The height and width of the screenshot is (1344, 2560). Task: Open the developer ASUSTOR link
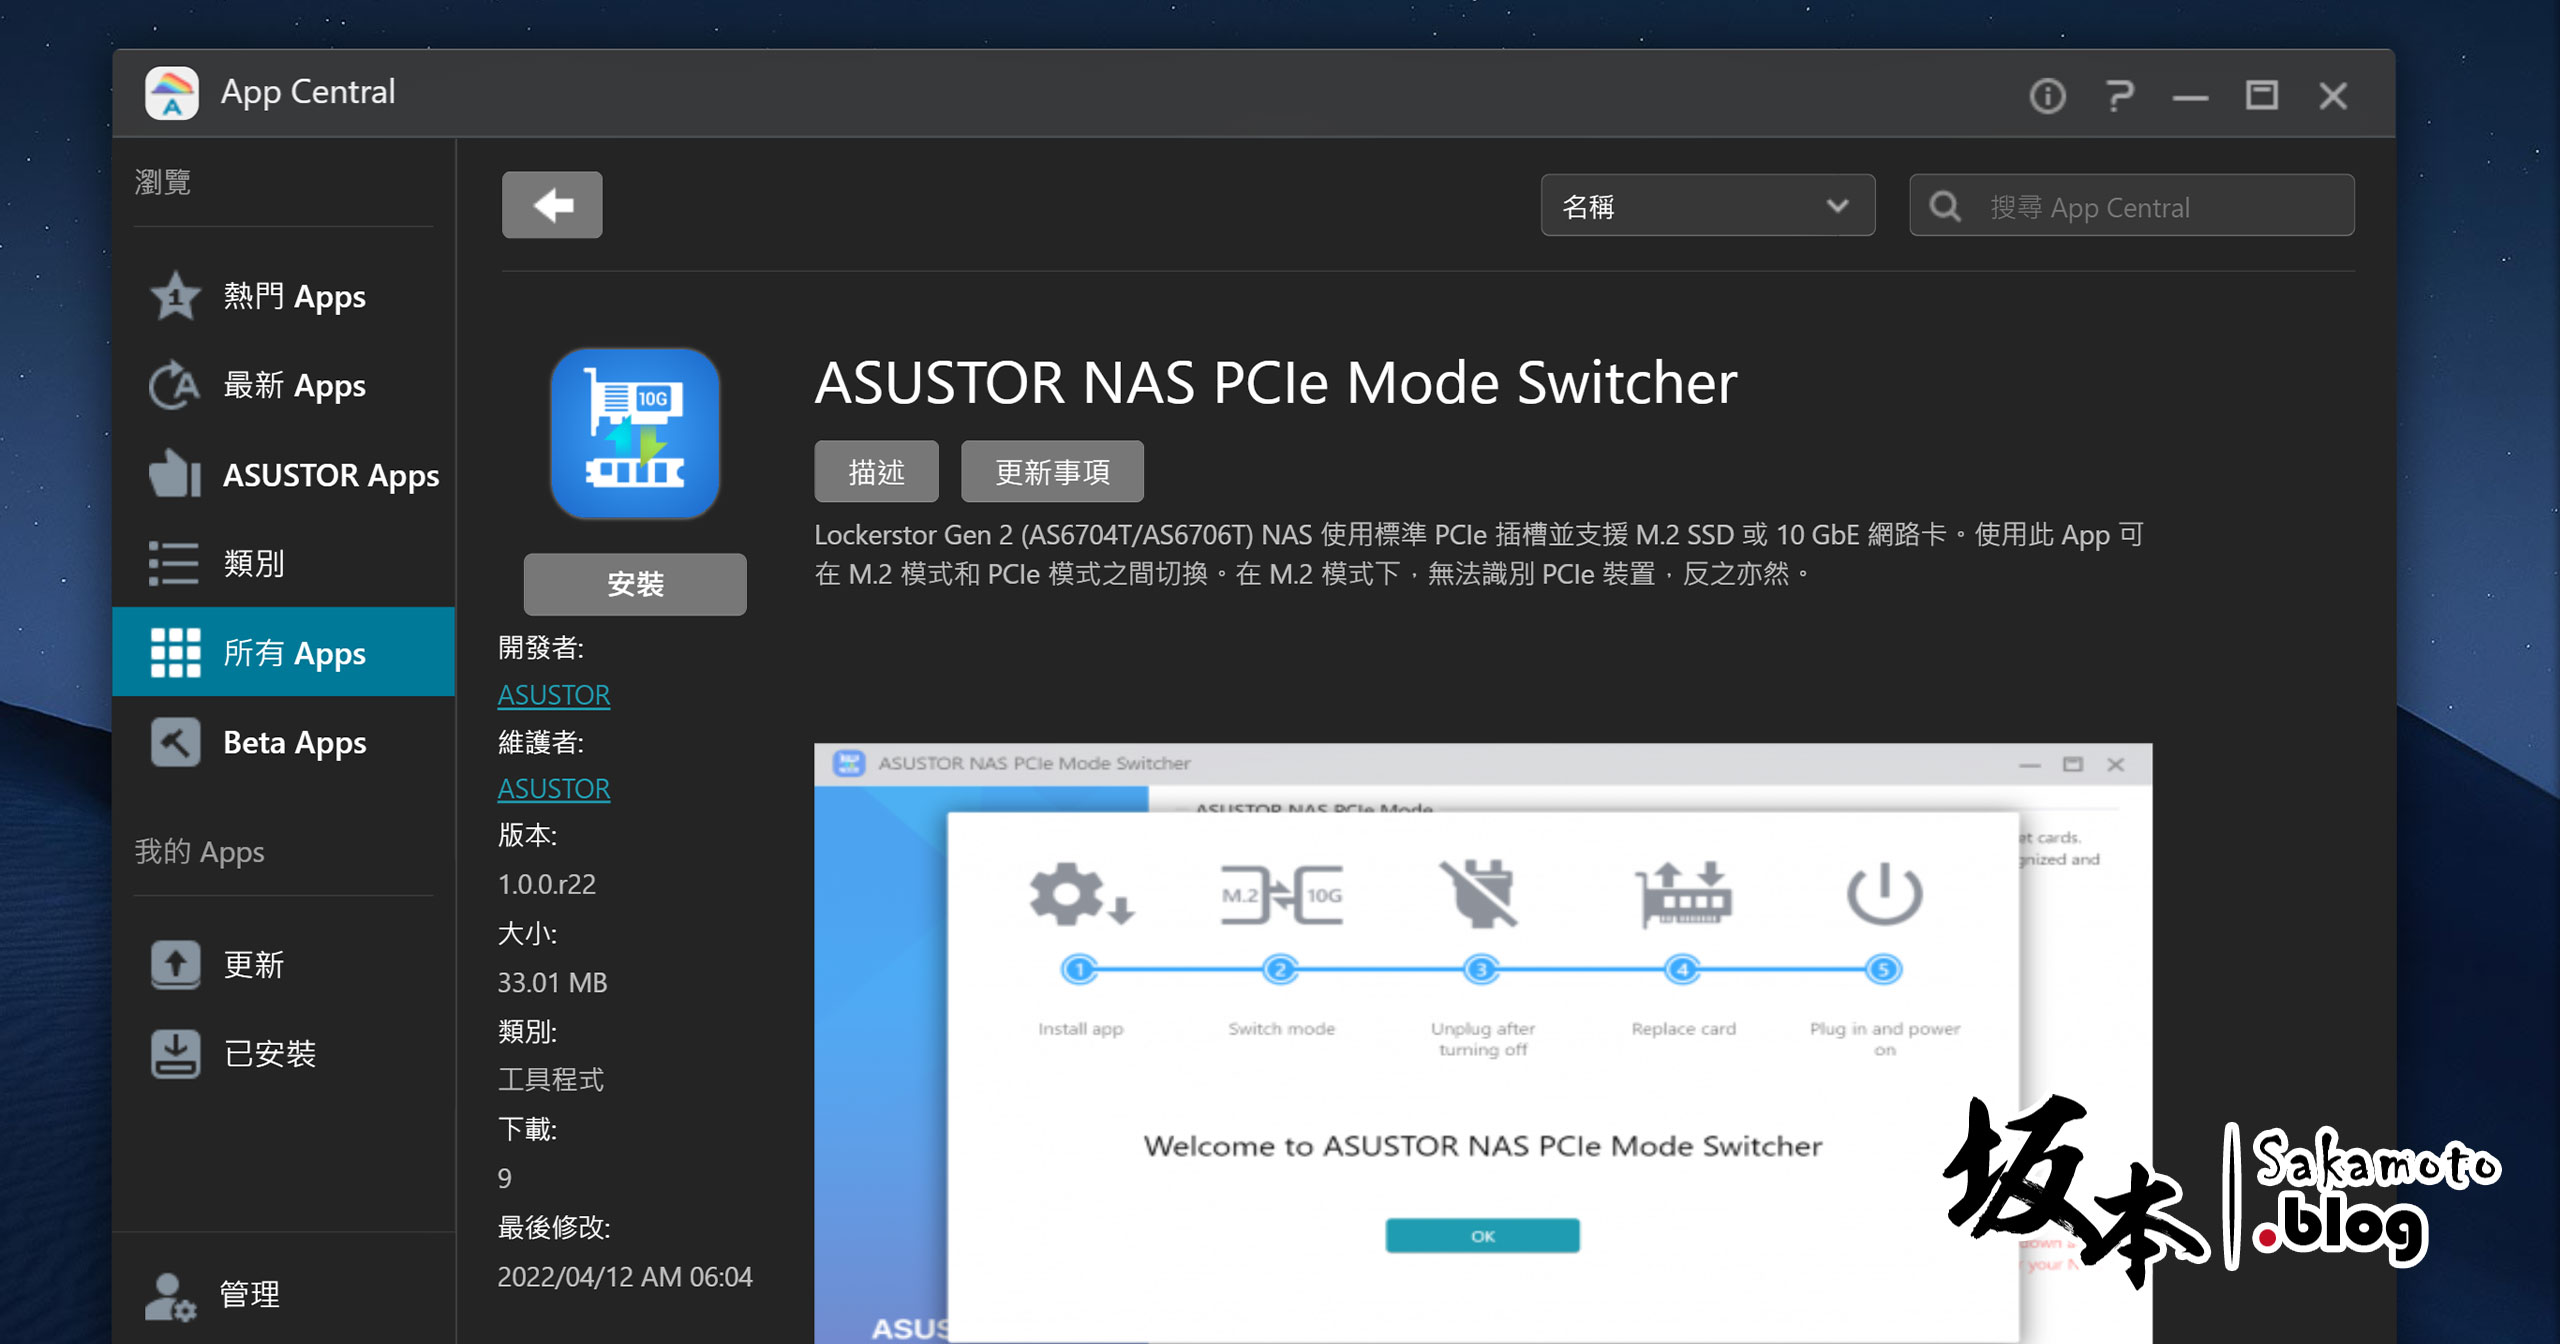click(x=554, y=695)
